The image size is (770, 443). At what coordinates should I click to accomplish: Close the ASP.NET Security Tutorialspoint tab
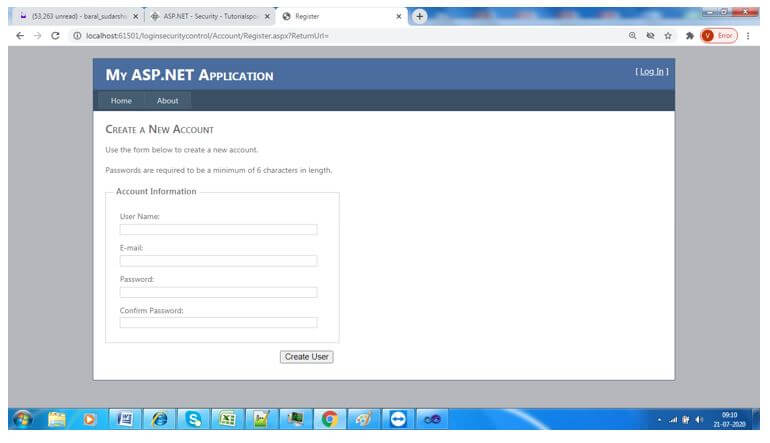click(x=267, y=16)
